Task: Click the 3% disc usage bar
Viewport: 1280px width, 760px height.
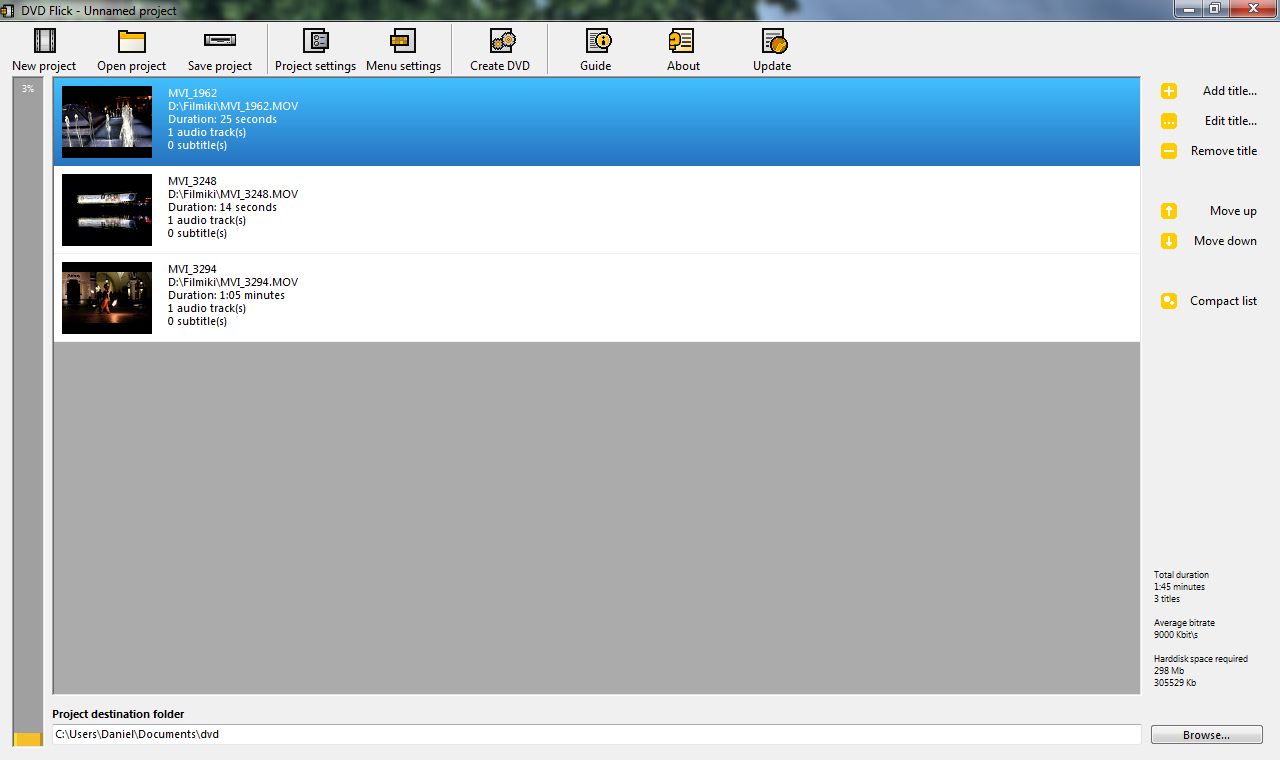Action: point(24,400)
